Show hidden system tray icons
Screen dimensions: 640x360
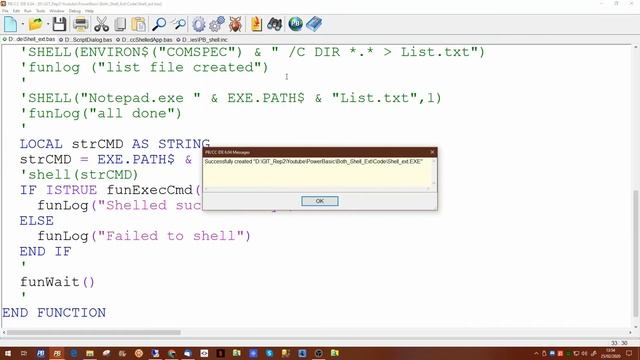536,353
